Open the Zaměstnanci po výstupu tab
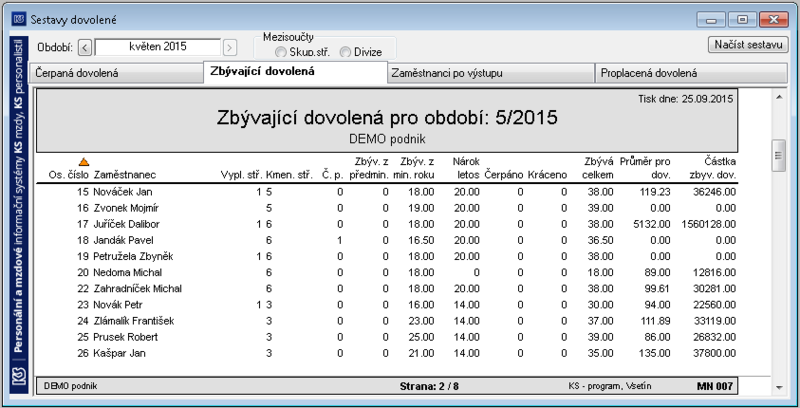Viewport: 800px width, 408px height. click(491, 73)
